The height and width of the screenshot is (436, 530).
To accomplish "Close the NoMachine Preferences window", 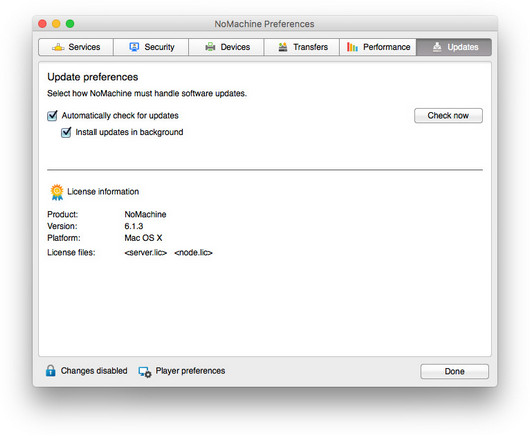I will (43, 24).
